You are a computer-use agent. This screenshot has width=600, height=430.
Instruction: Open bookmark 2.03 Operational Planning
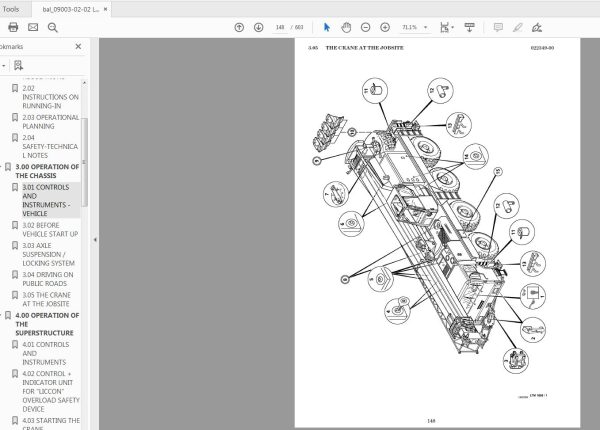point(51,122)
